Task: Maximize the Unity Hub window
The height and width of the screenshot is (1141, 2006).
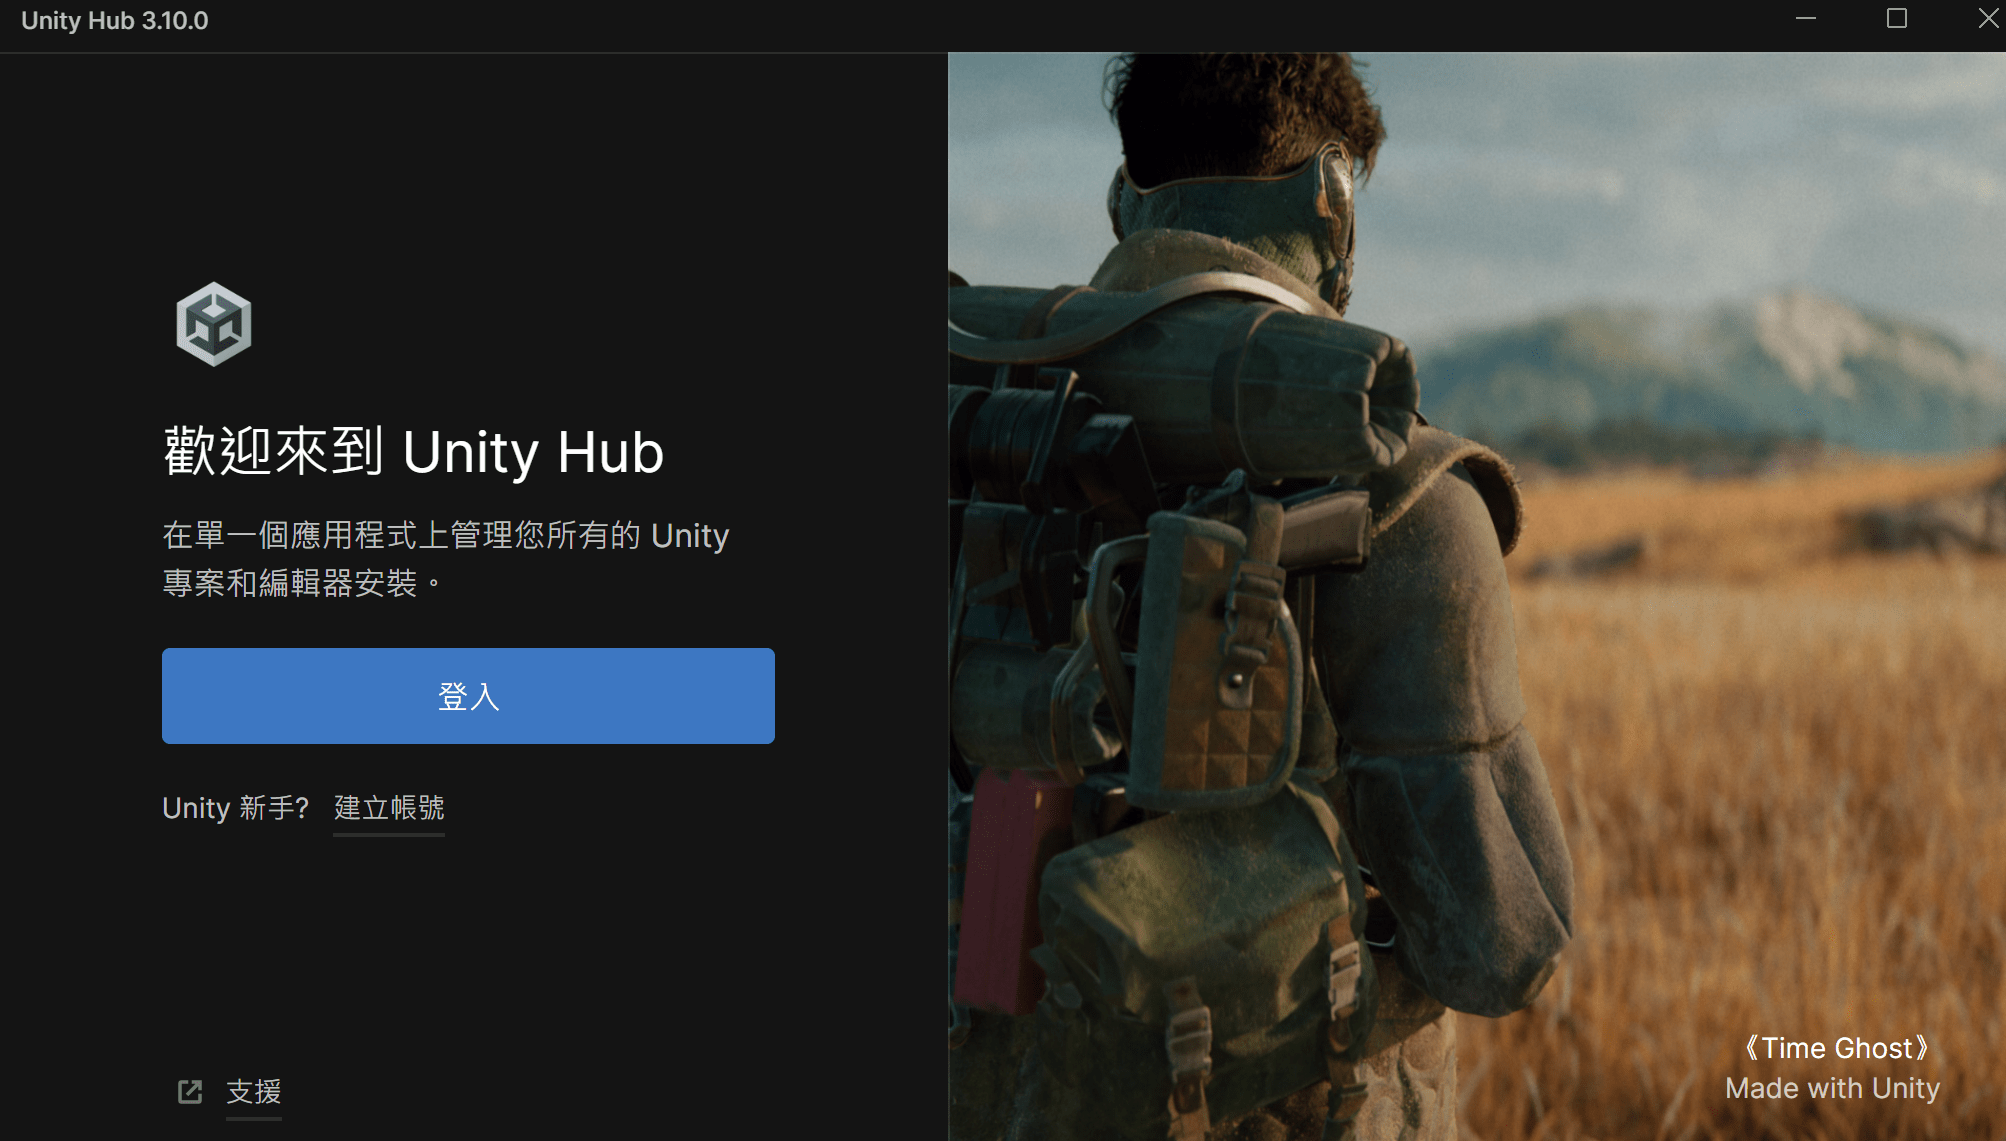Action: pyautogui.click(x=1896, y=19)
